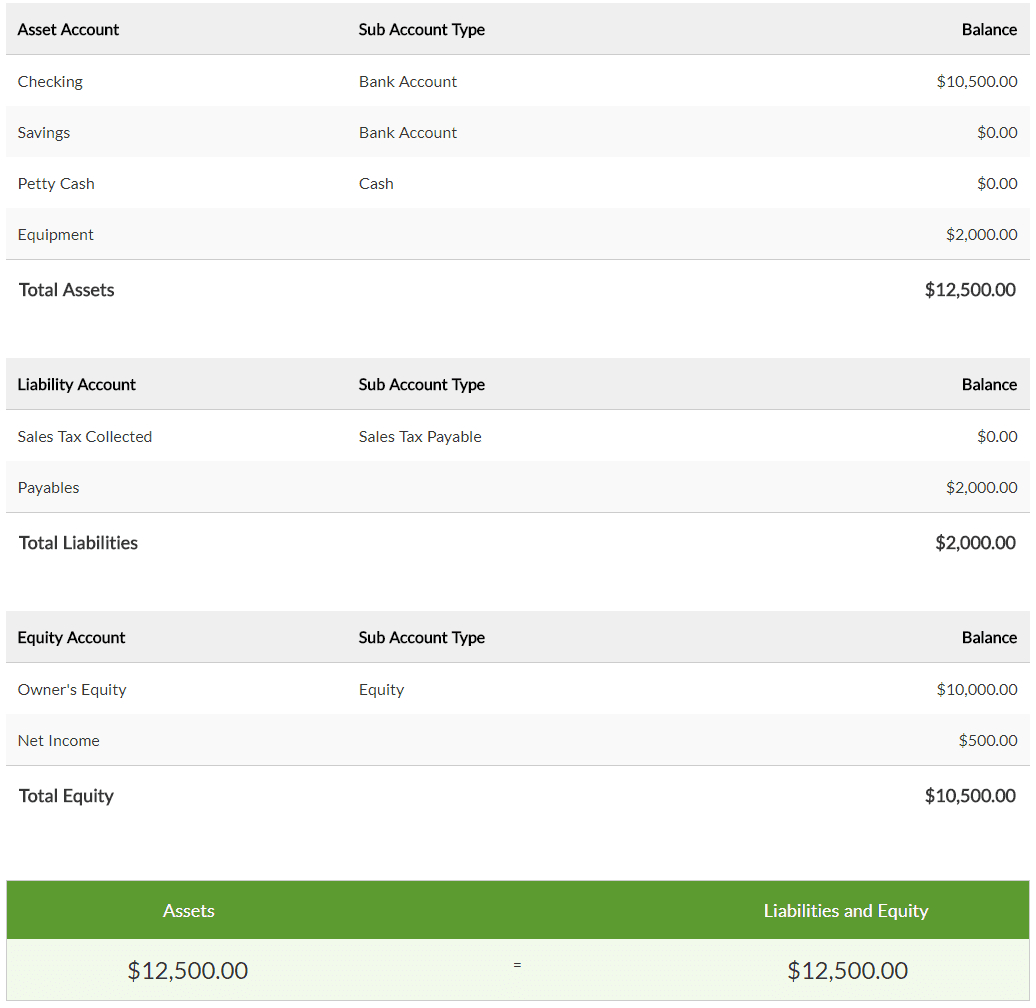Open the Payables liability account
This screenshot has height=1008, width=1036.
pyautogui.click(x=49, y=488)
